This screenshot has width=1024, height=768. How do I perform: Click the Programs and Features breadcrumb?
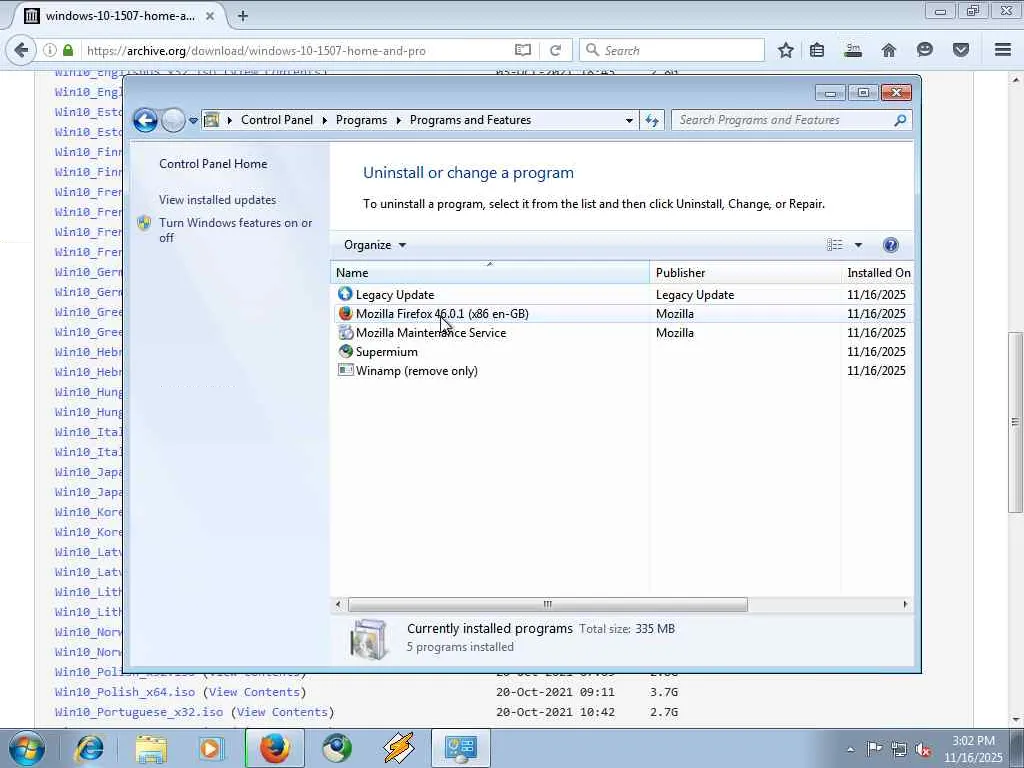tap(470, 120)
